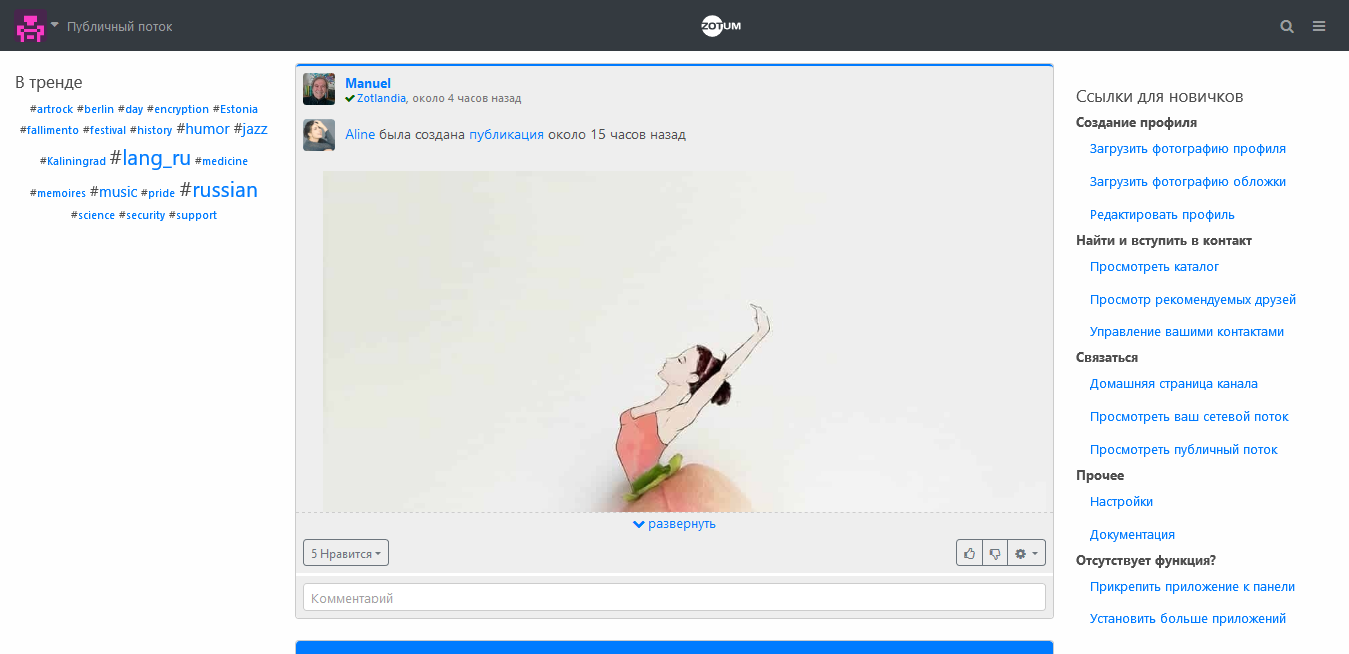Open "Просмотреть каталог" link
Image resolution: width=1349 pixels, height=654 pixels.
1155,267
